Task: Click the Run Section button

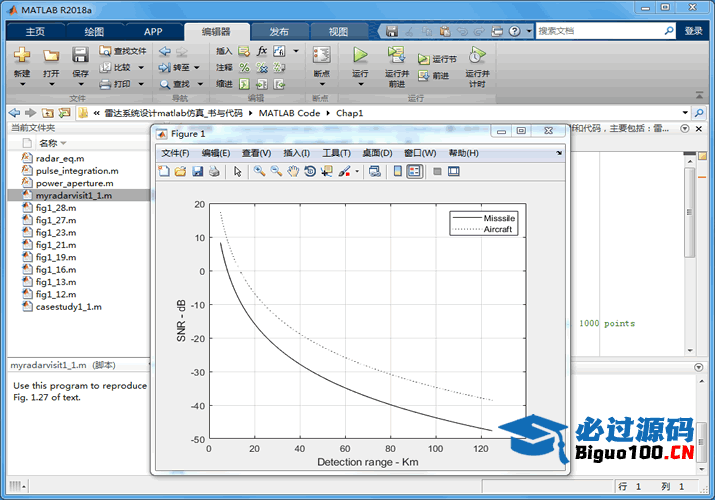Action: [437, 59]
